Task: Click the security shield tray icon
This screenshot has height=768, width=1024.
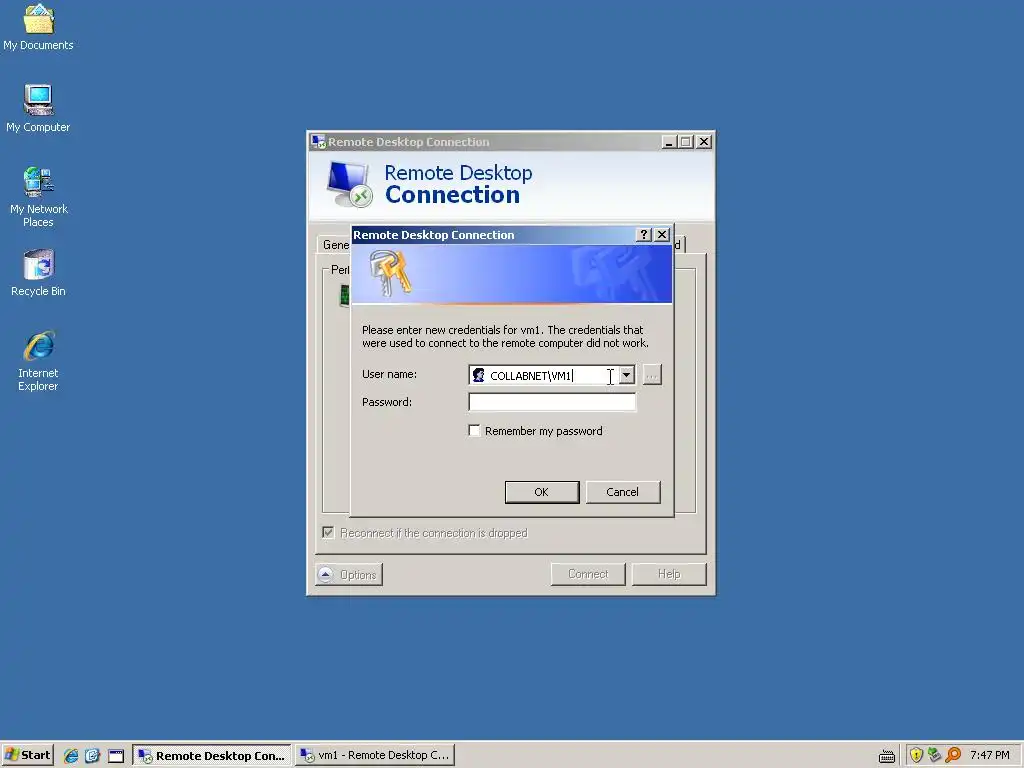Action: (x=916, y=755)
